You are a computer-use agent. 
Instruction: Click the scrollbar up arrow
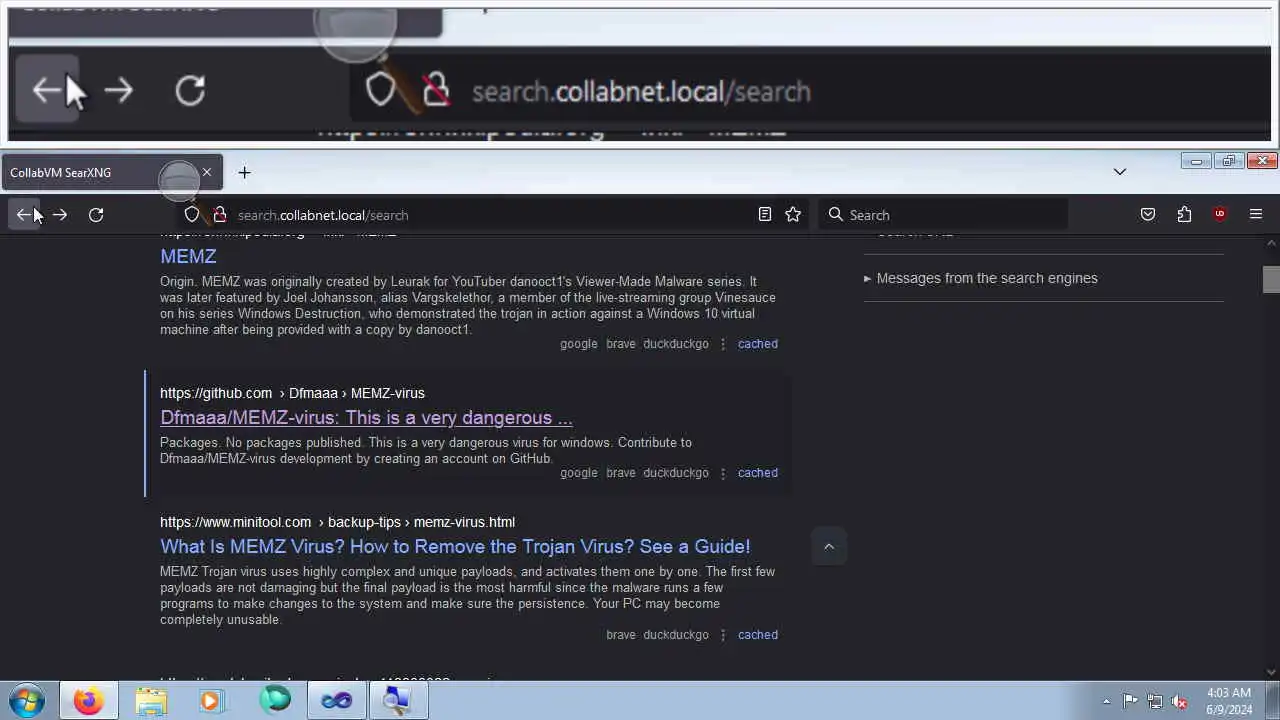click(x=1271, y=243)
